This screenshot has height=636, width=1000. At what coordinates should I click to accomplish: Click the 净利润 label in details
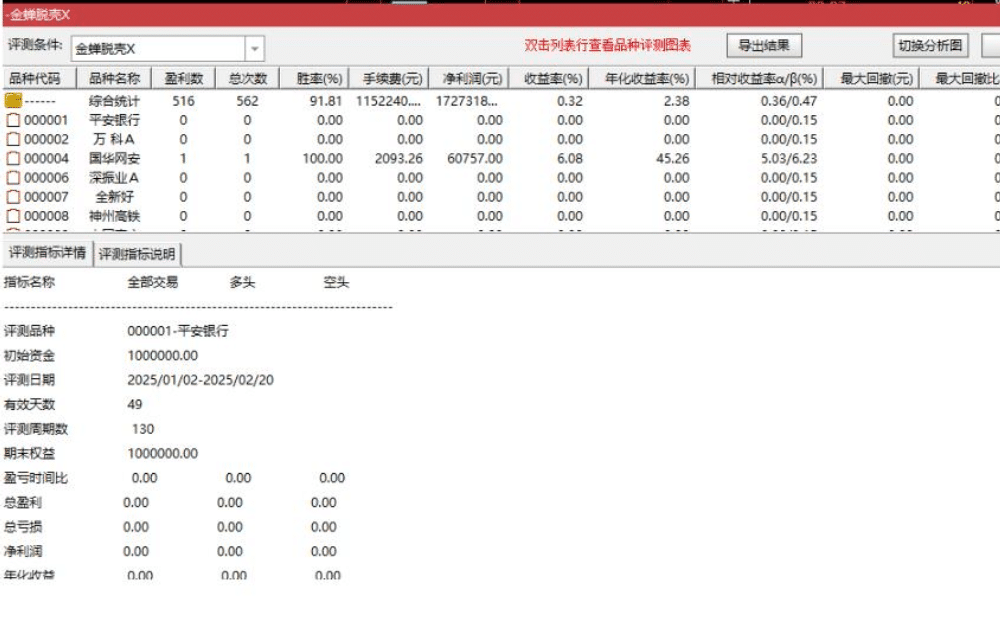(x=23, y=551)
